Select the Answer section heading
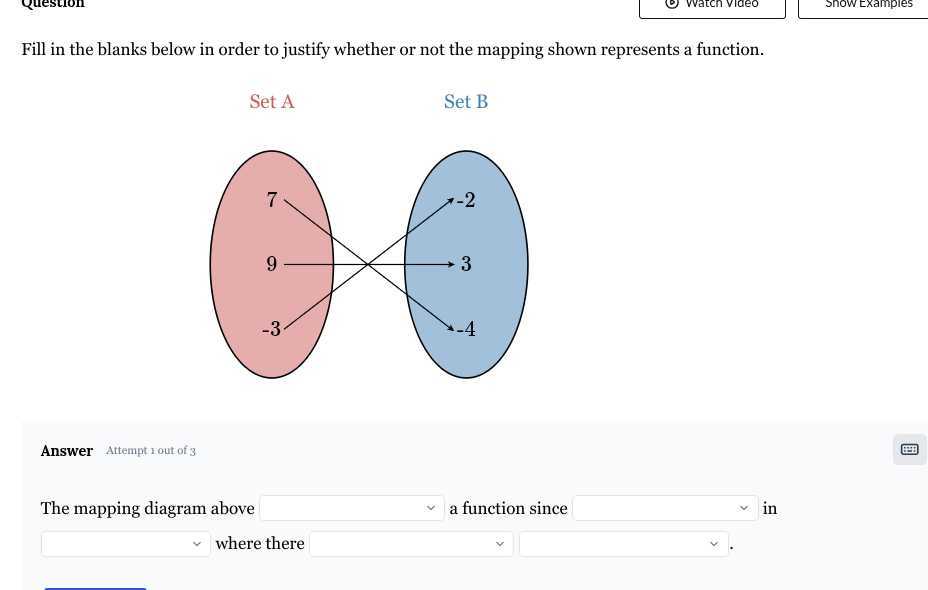 point(66,450)
